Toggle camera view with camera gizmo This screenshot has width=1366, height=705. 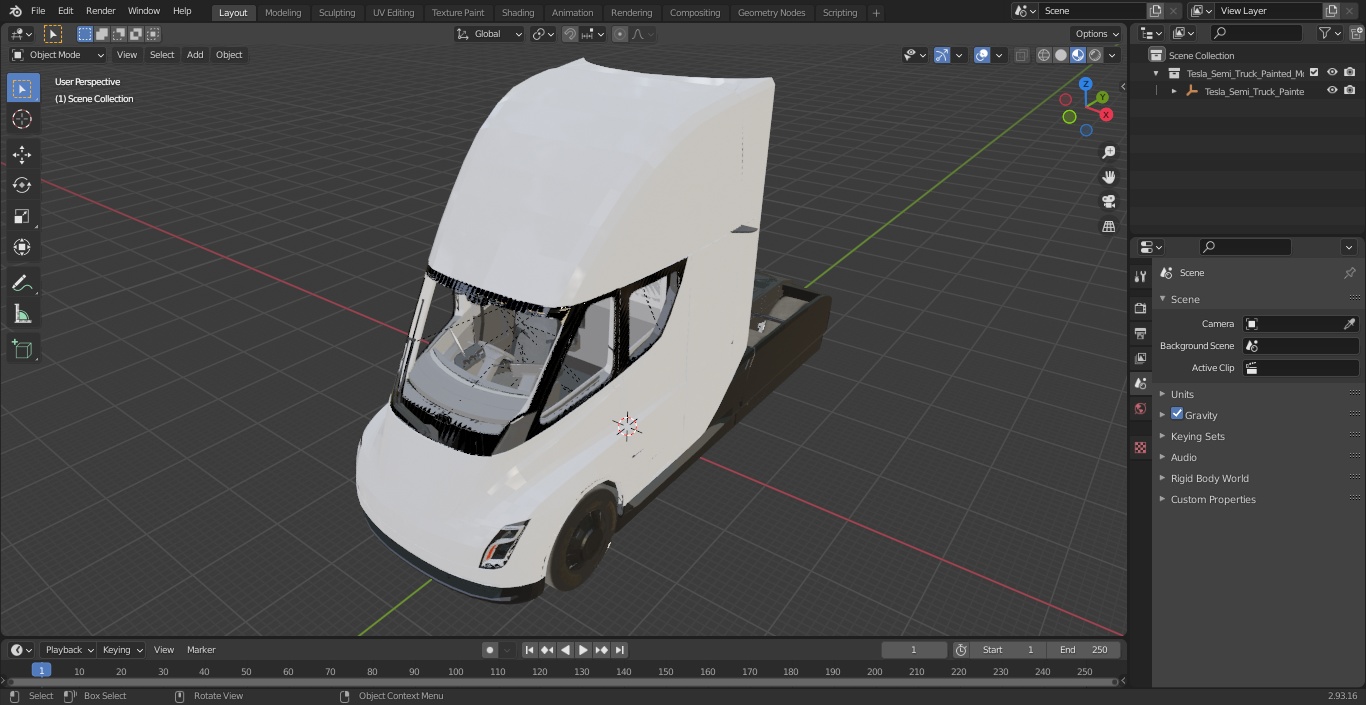[x=1109, y=202]
